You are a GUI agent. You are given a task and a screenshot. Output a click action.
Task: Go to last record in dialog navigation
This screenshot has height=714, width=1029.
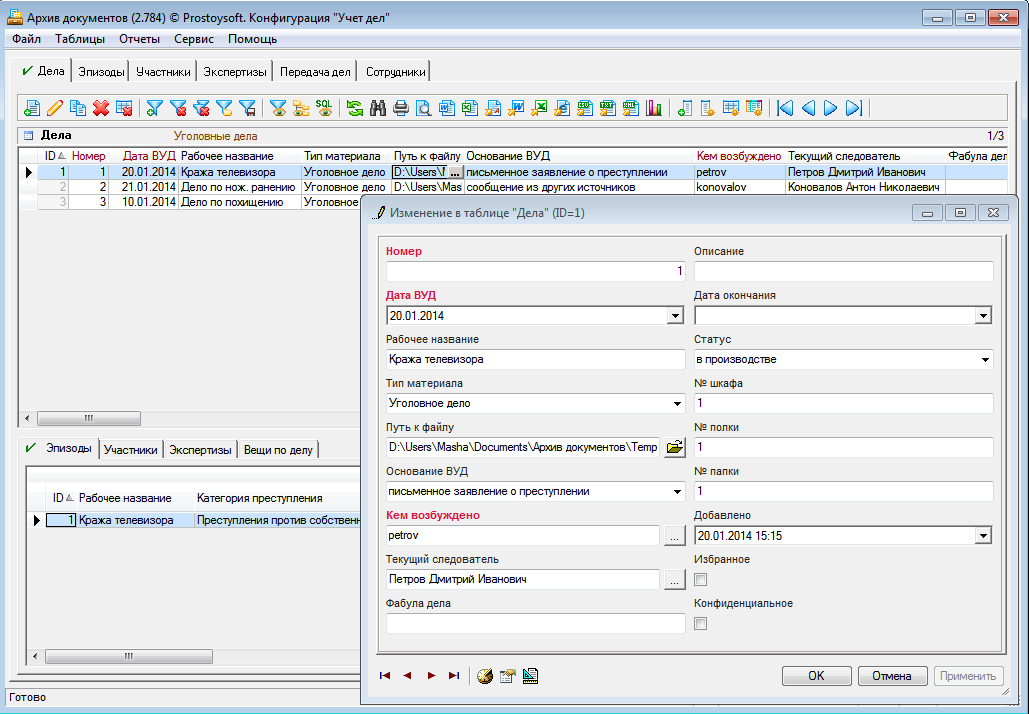[454, 676]
